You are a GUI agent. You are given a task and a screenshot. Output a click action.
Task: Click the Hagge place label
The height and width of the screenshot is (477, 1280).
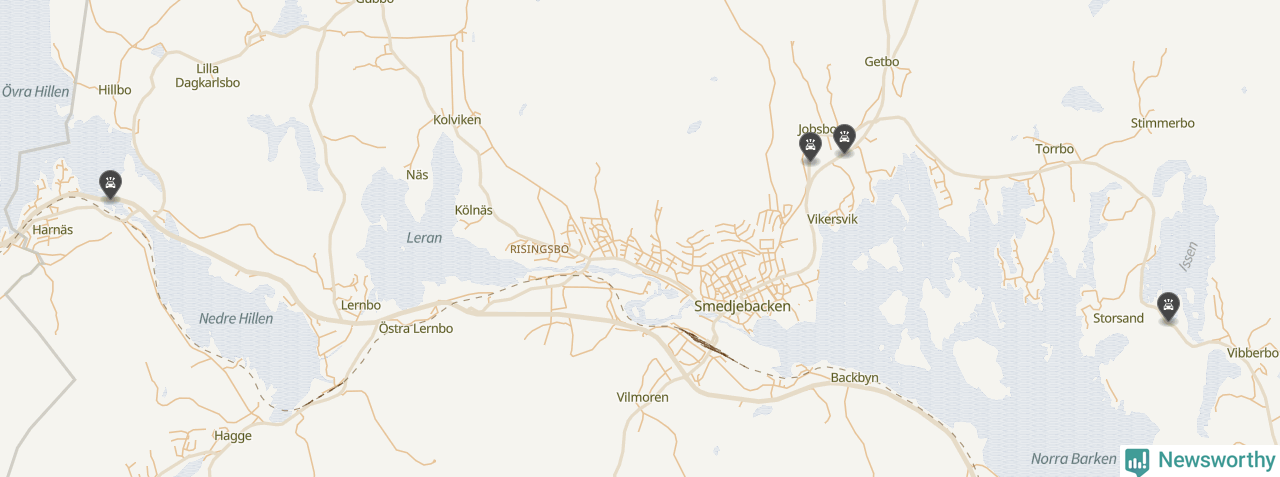point(233,436)
